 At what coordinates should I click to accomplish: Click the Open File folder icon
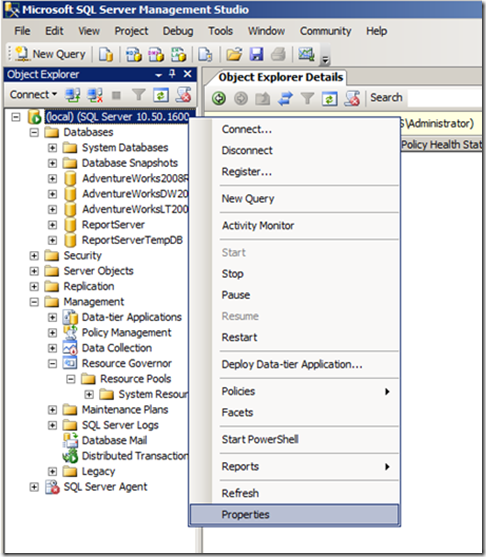pyautogui.click(x=234, y=54)
